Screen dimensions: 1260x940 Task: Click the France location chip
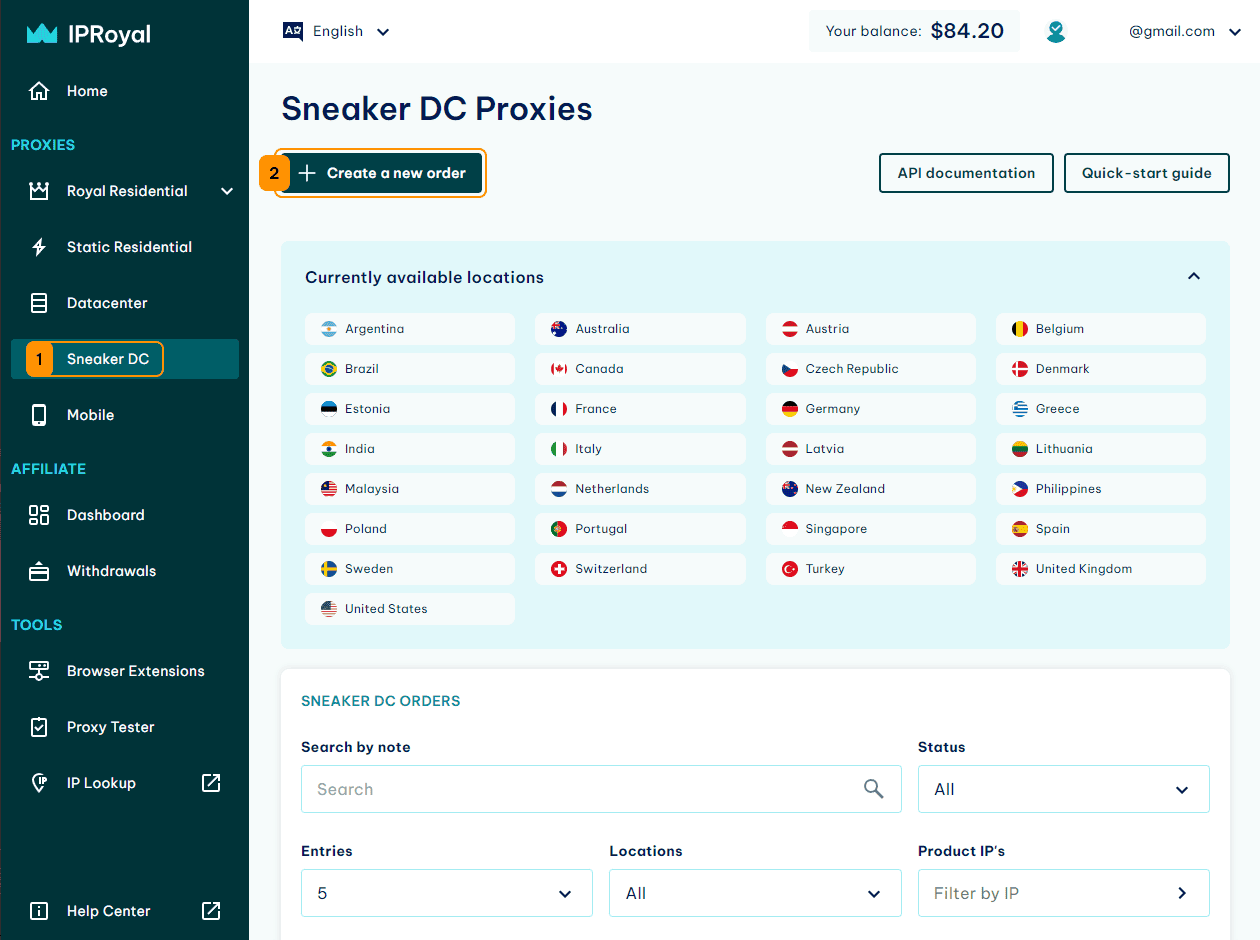640,409
